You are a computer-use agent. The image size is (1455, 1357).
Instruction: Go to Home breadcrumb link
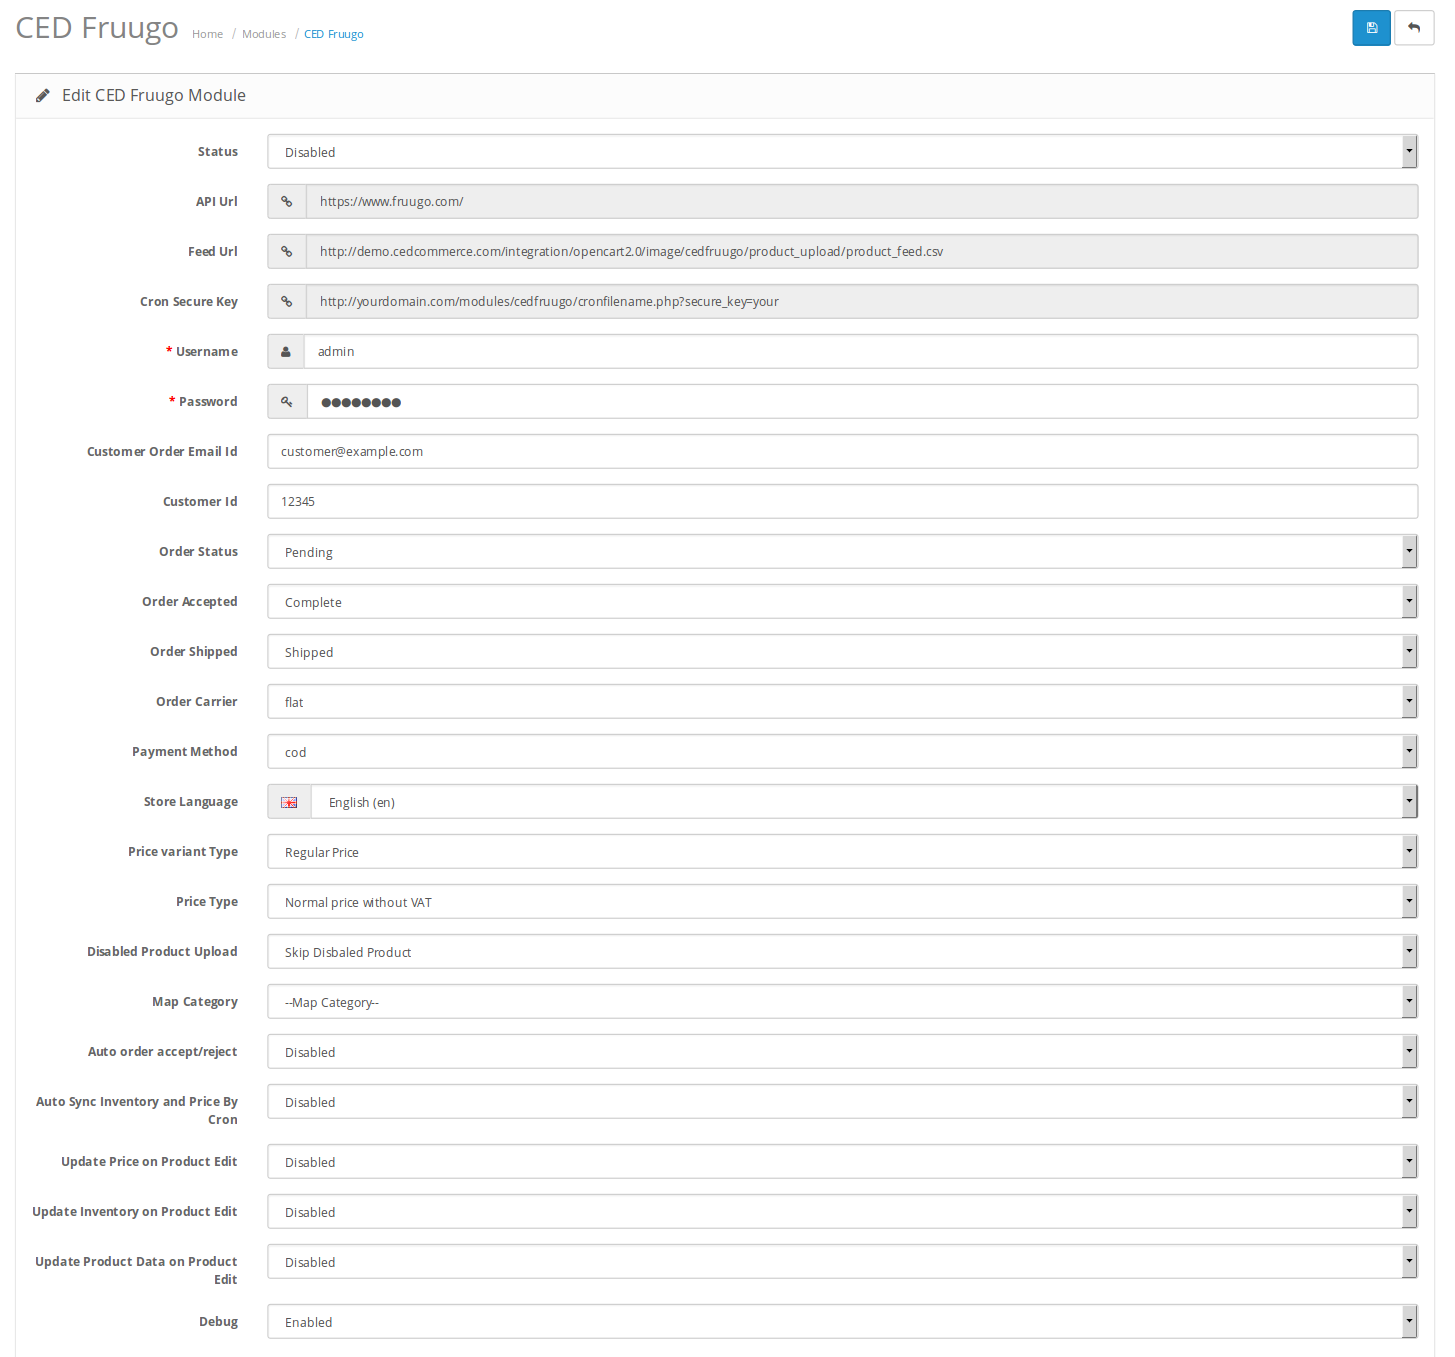pos(207,34)
